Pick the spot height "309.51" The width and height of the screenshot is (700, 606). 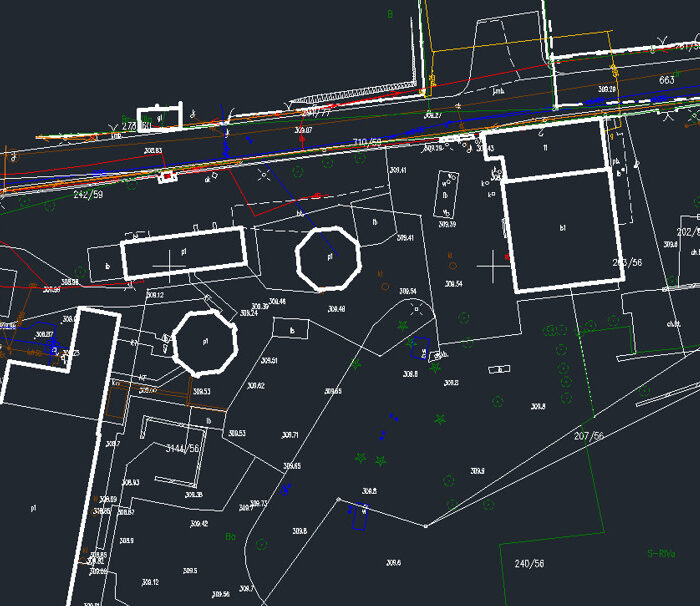pos(269,360)
